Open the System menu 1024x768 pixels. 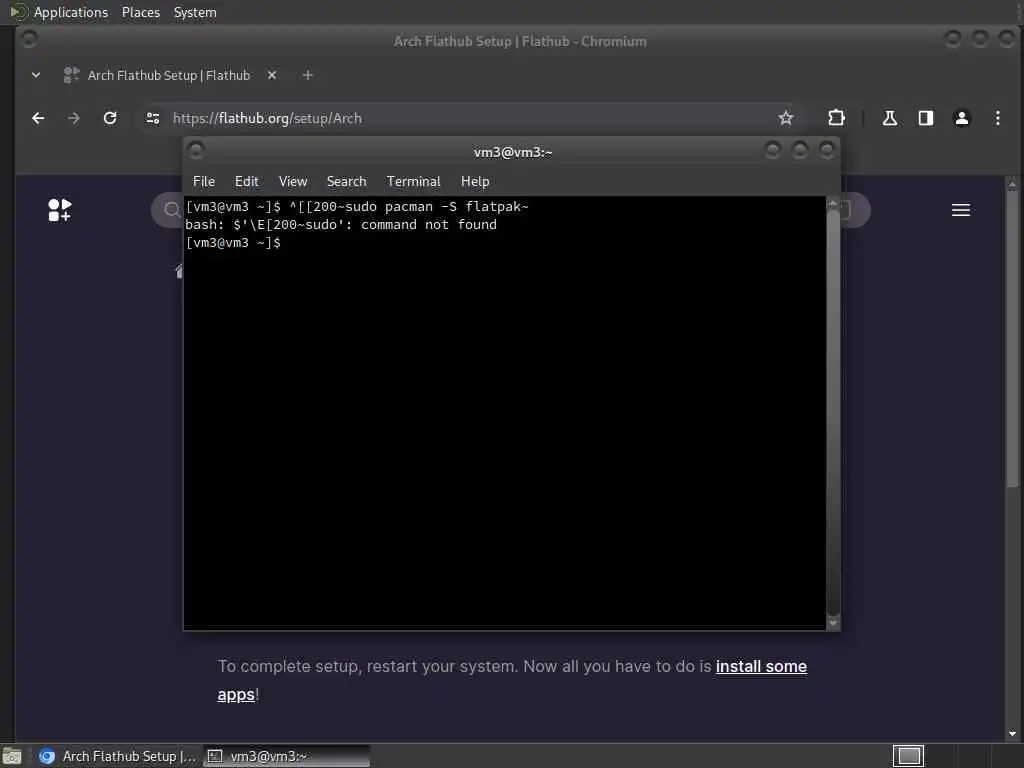[195, 12]
